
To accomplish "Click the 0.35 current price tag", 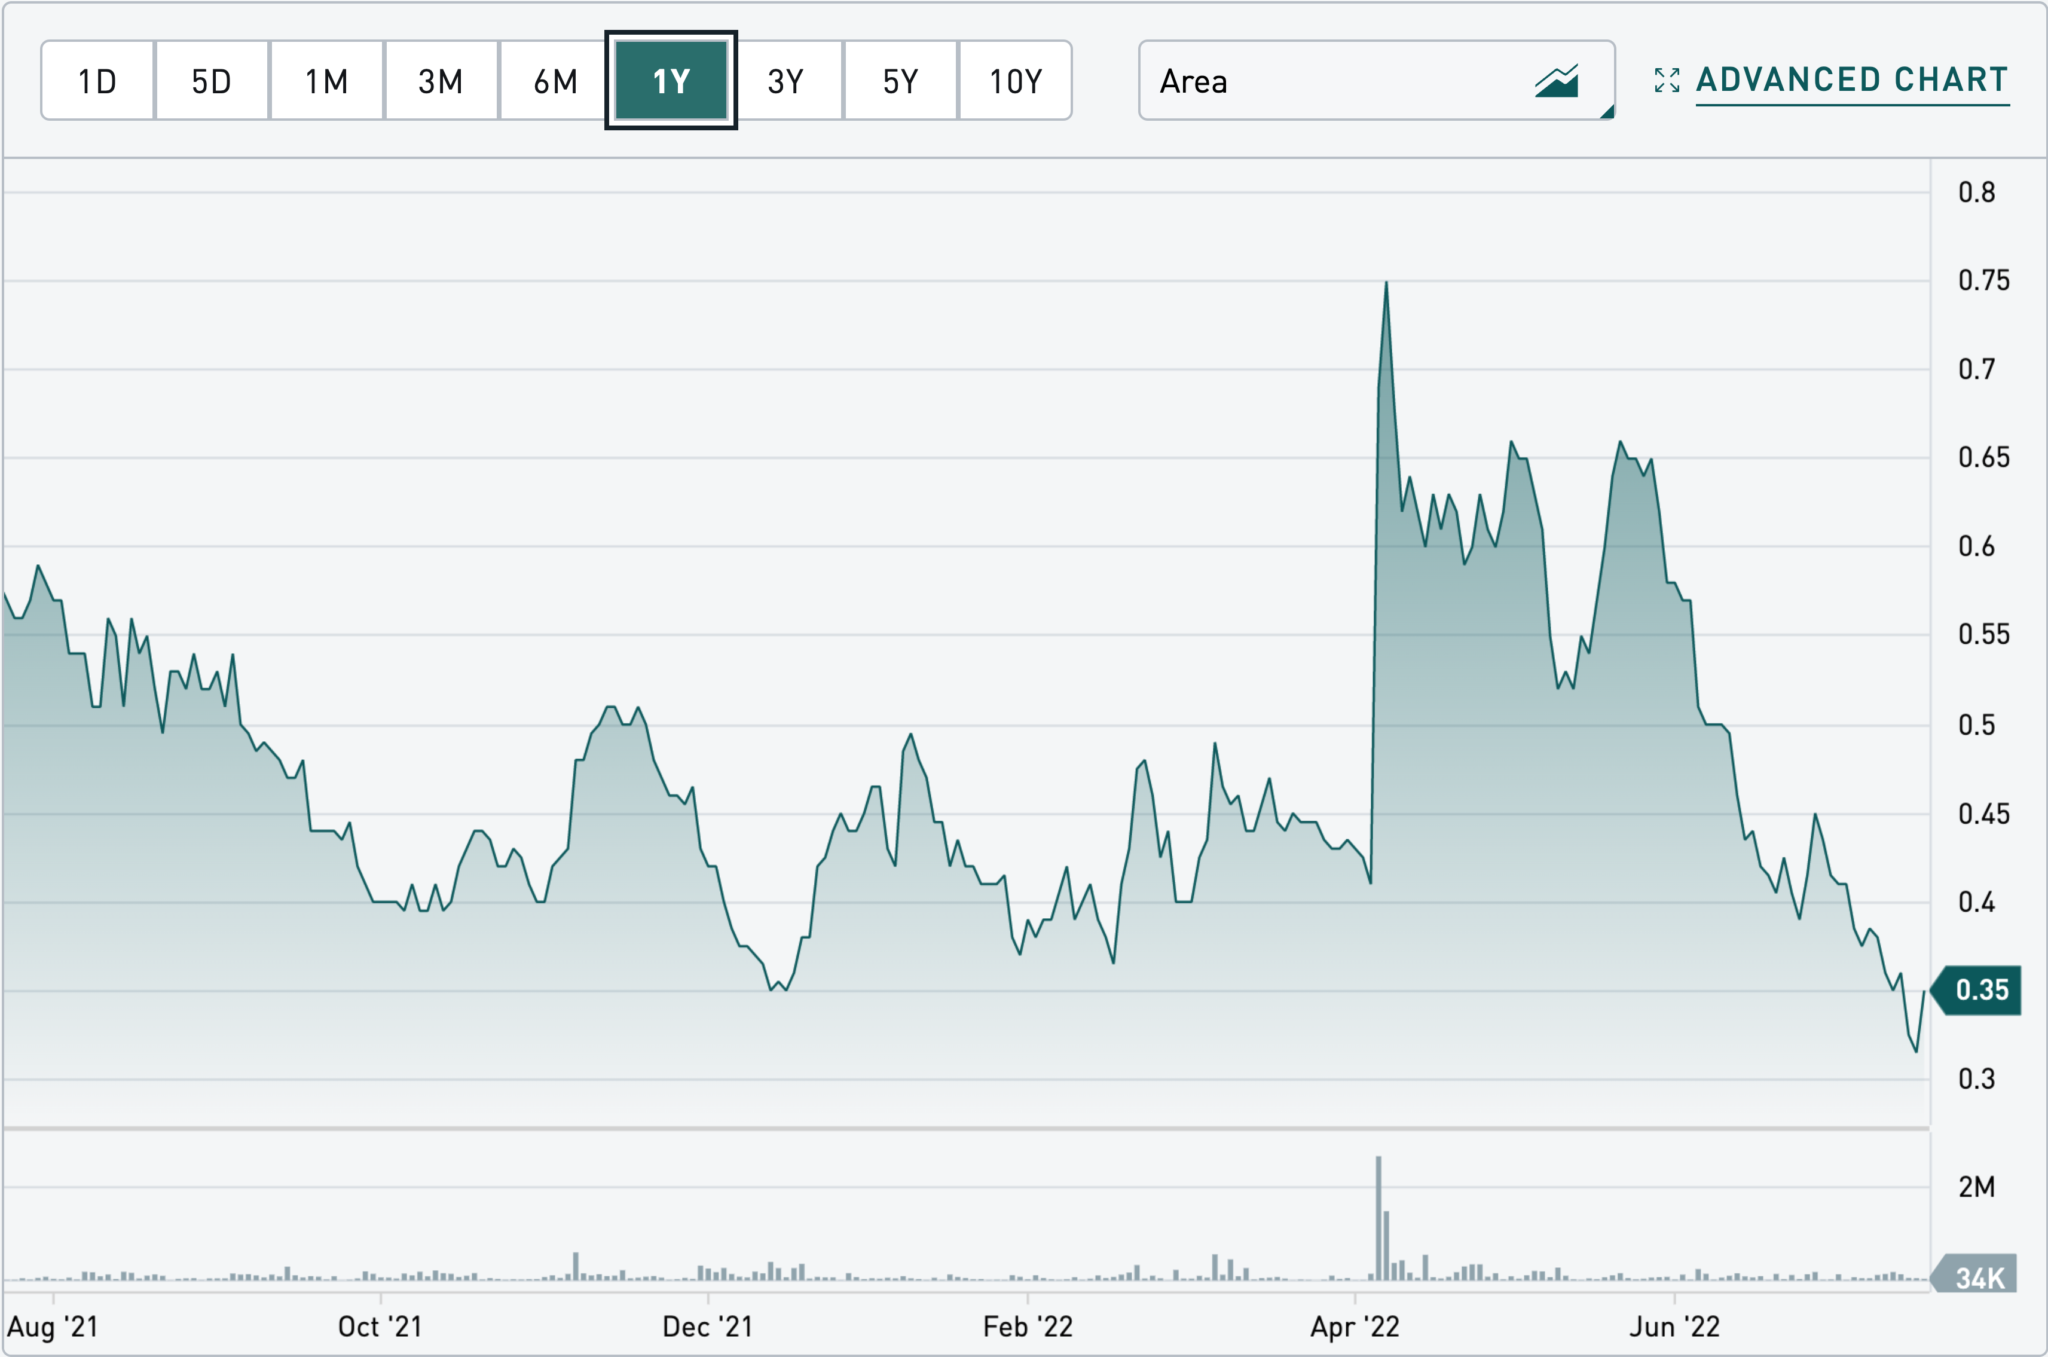I will (x=1976, y=990).
